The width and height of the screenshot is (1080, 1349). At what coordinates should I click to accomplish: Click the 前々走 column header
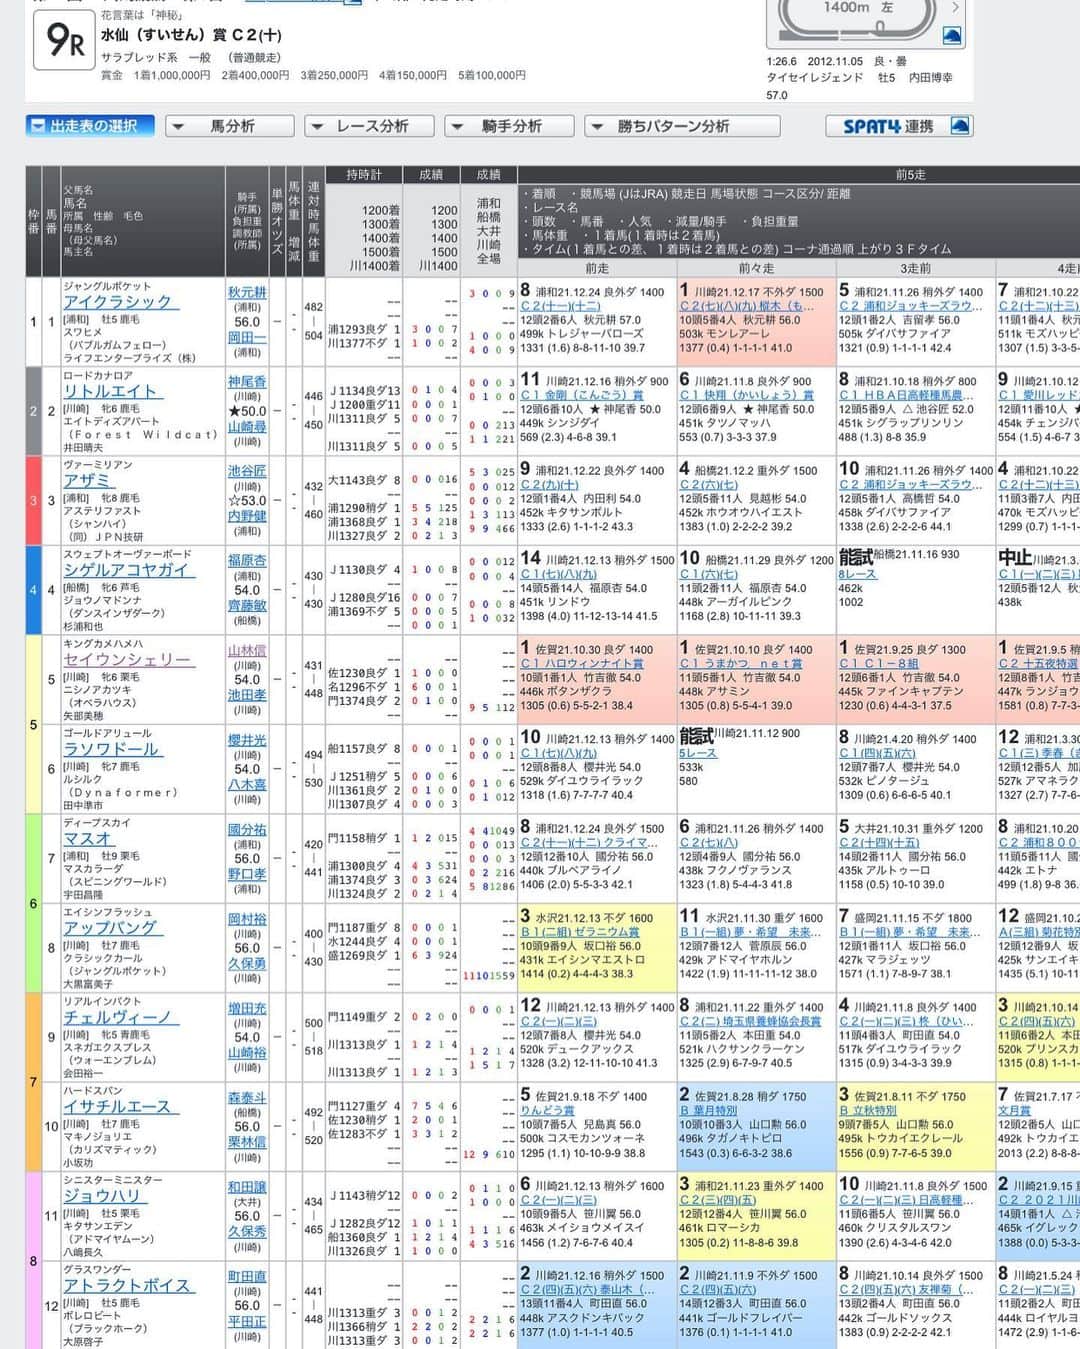coord(756,268)
